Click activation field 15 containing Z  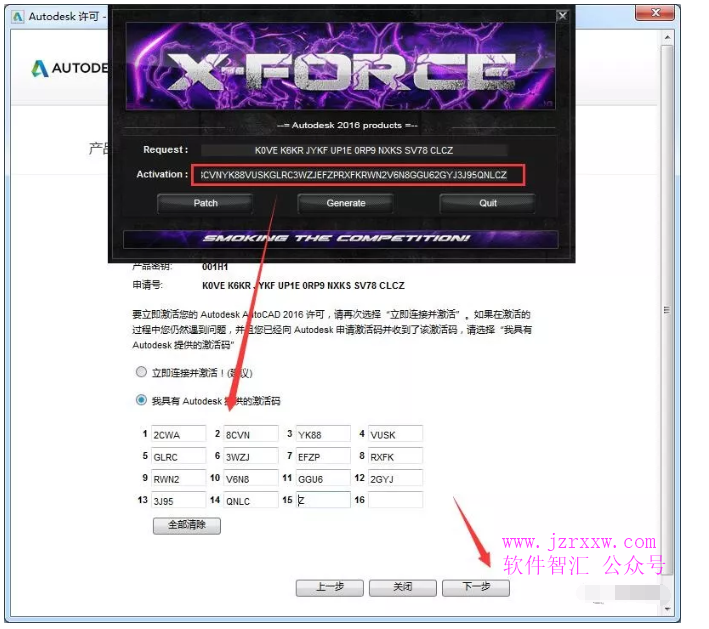click(x=323, y=500)
